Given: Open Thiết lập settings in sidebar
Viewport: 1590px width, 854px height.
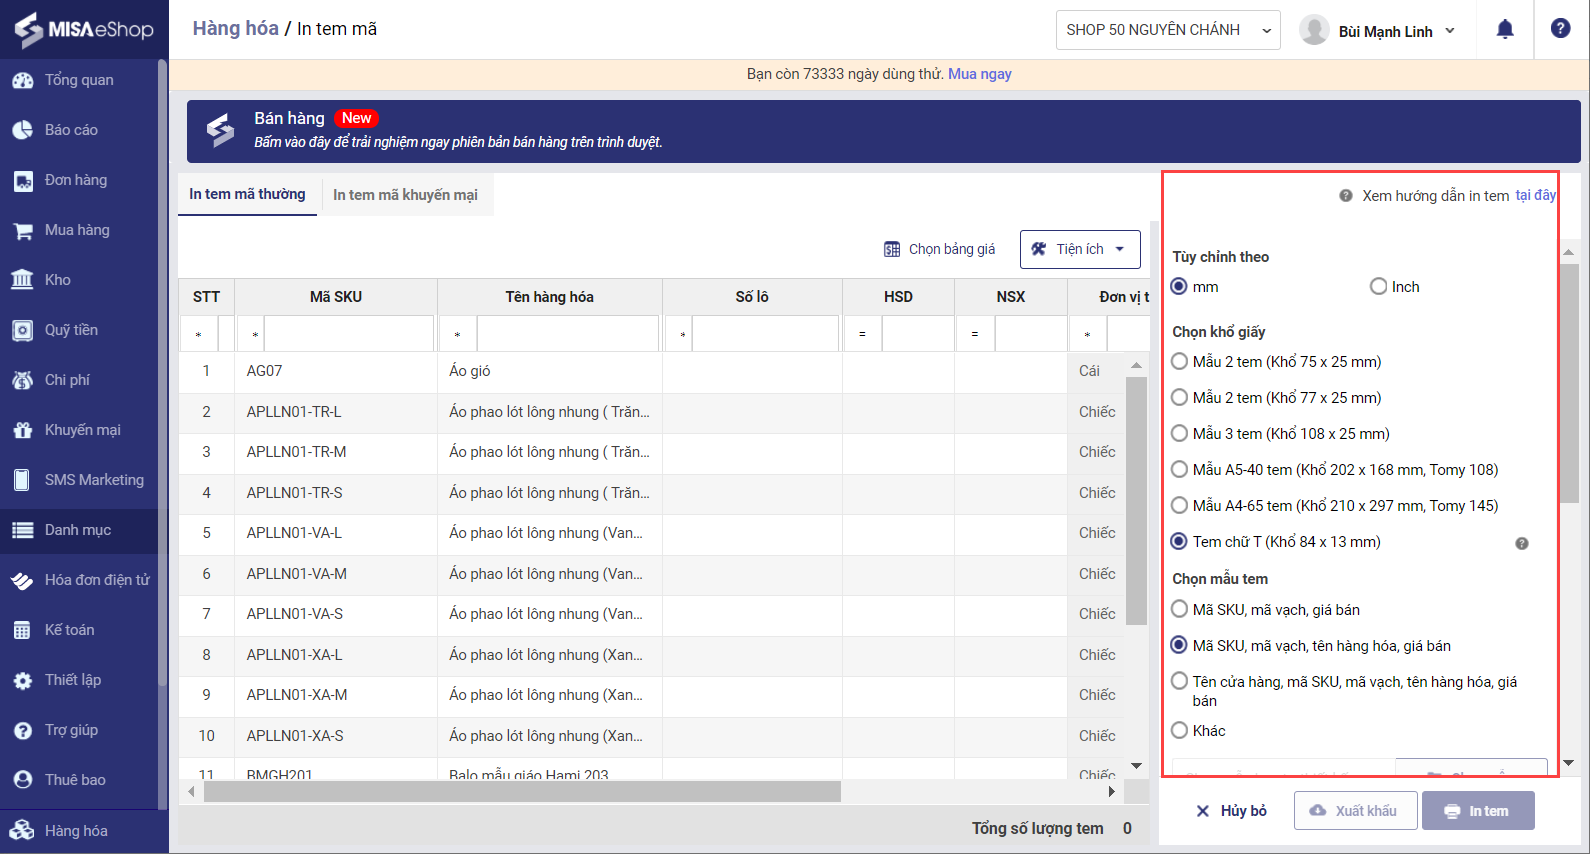Looking at the screenshot, I should [x=72, y=680].
